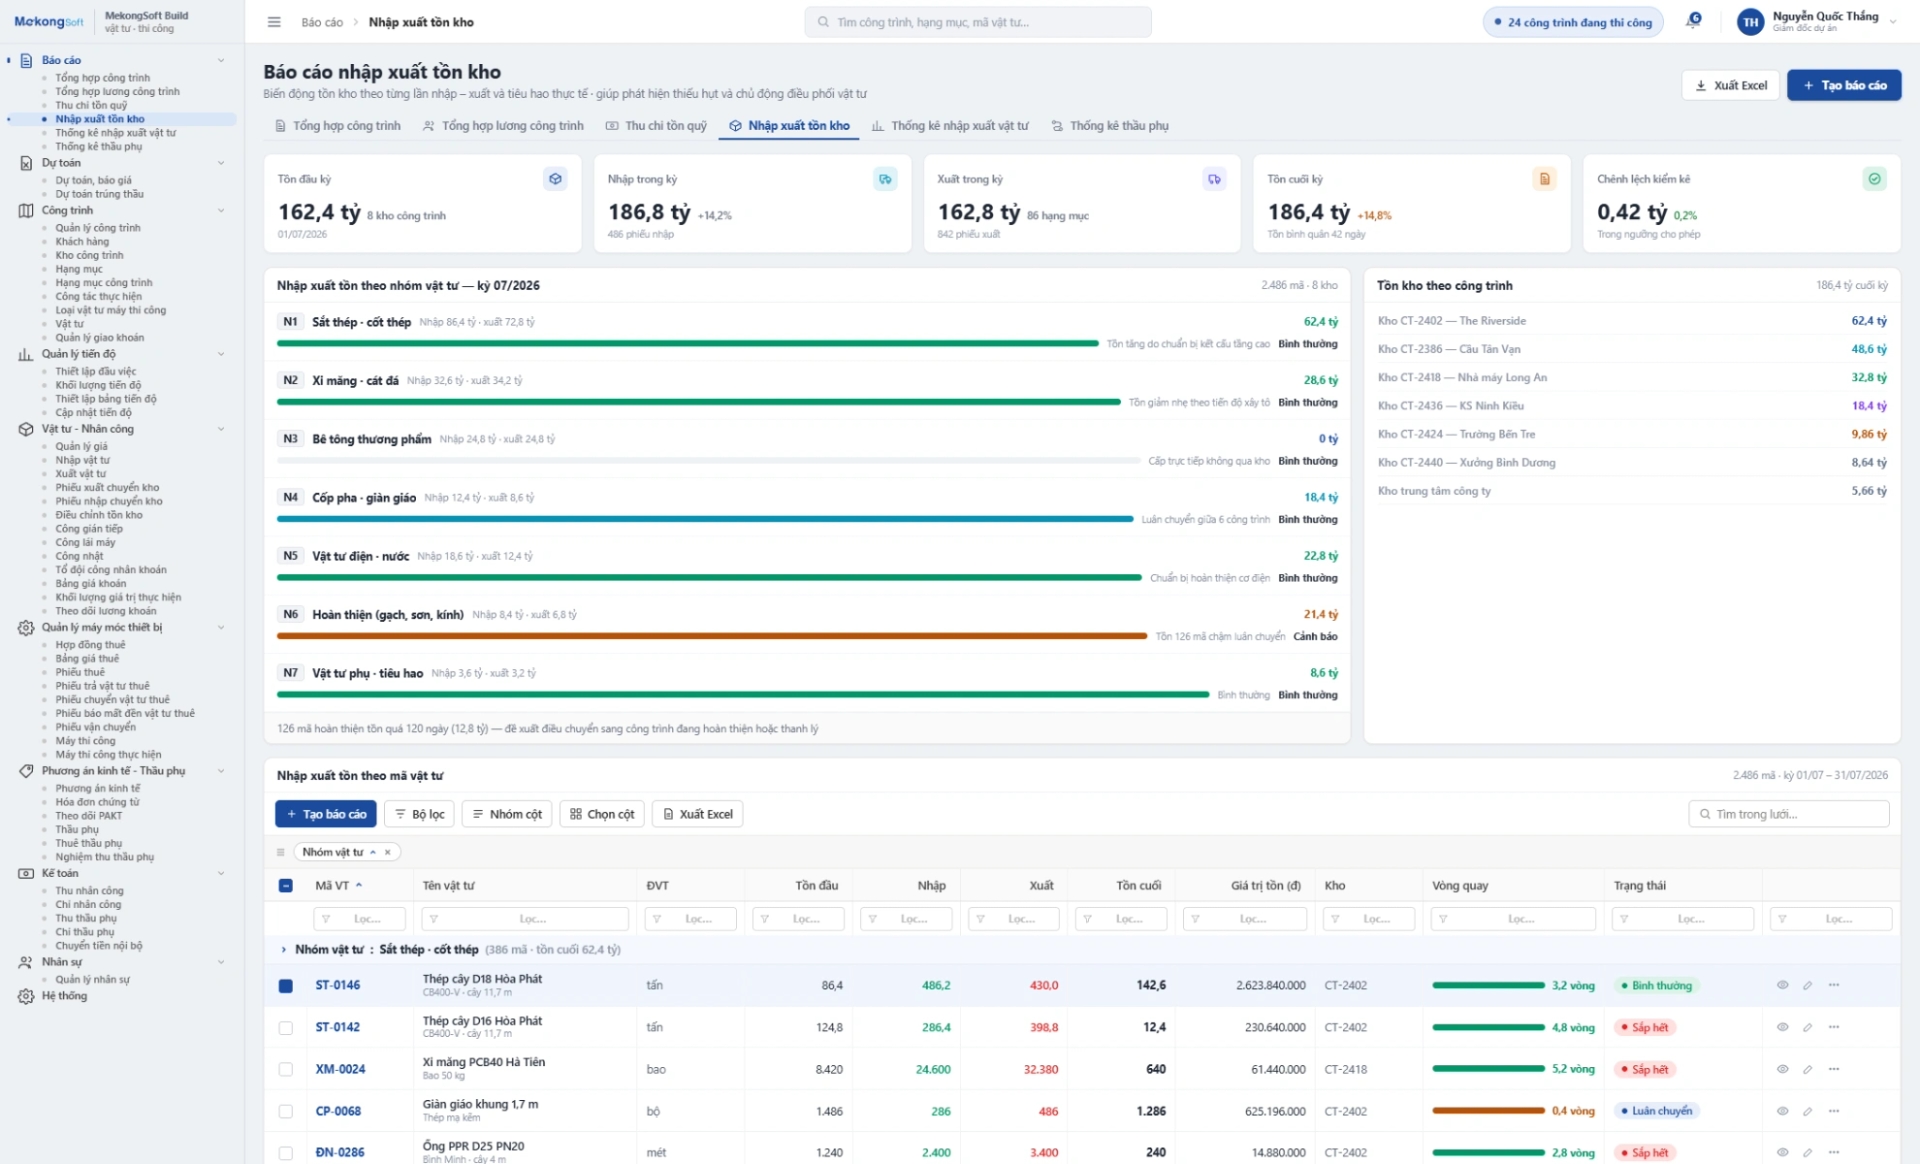Switch to Thống kê nhập xuất vật tư tab
The height and width of the screenshot is (1164, 1920).
[x=949, y=126]
